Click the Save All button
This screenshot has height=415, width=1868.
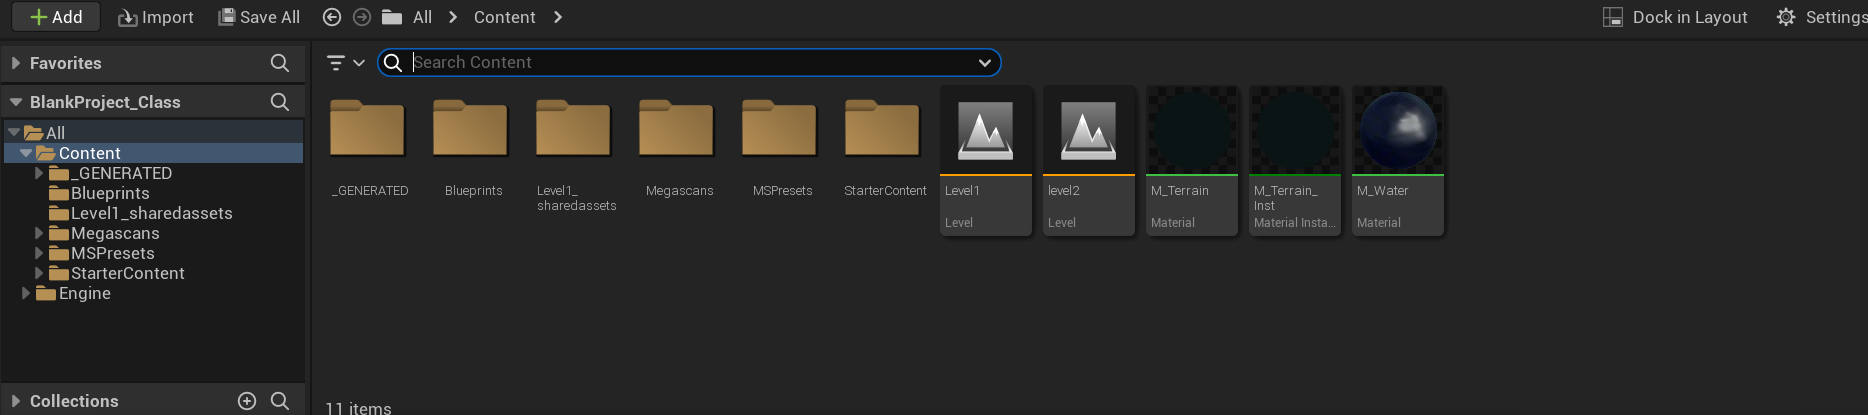click(x=259, y=17)
